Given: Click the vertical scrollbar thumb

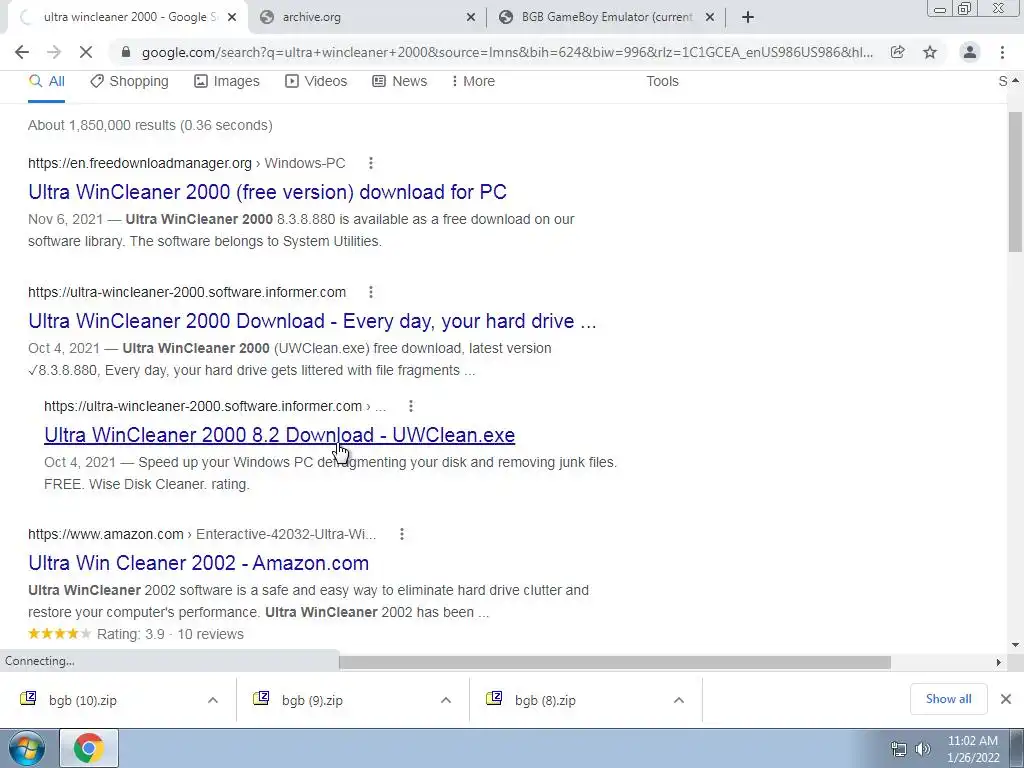Looking at the screenshot, I should click(x=1015, y=182).
